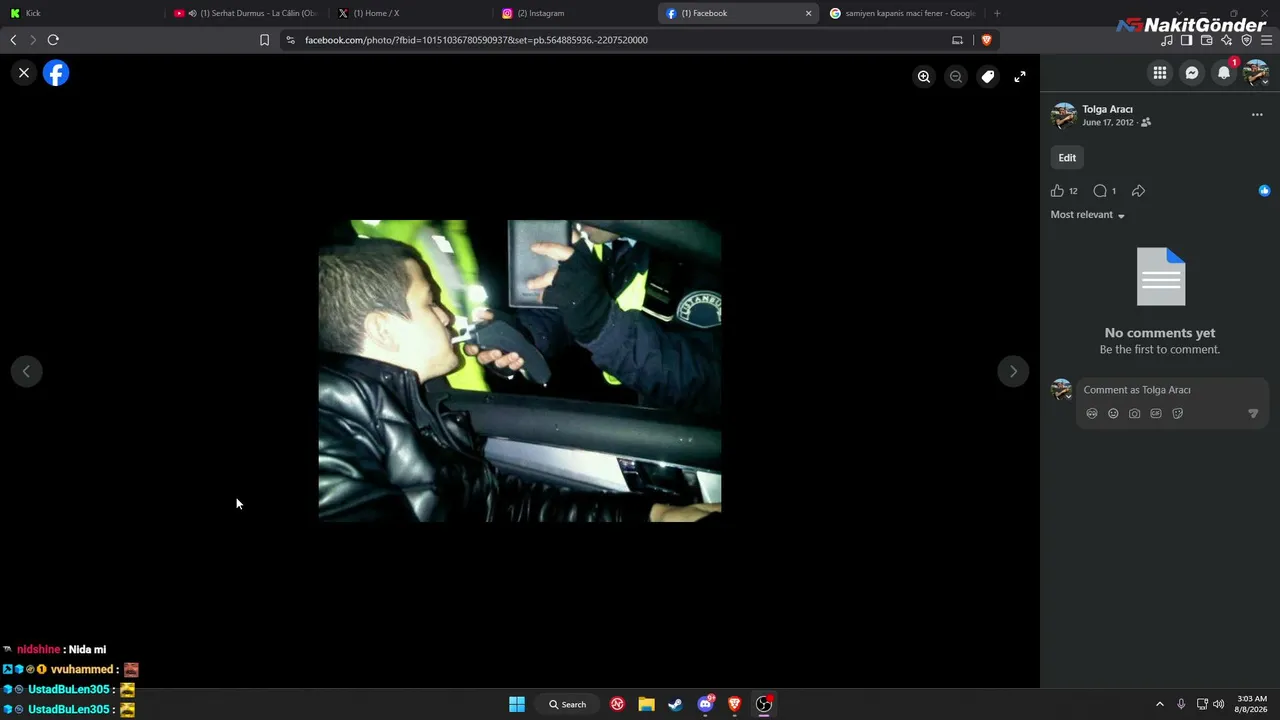Focus the Comment as Tolga Aracı field
The width and height of the screenshot is (1280, 720).
coord(1172,390)
